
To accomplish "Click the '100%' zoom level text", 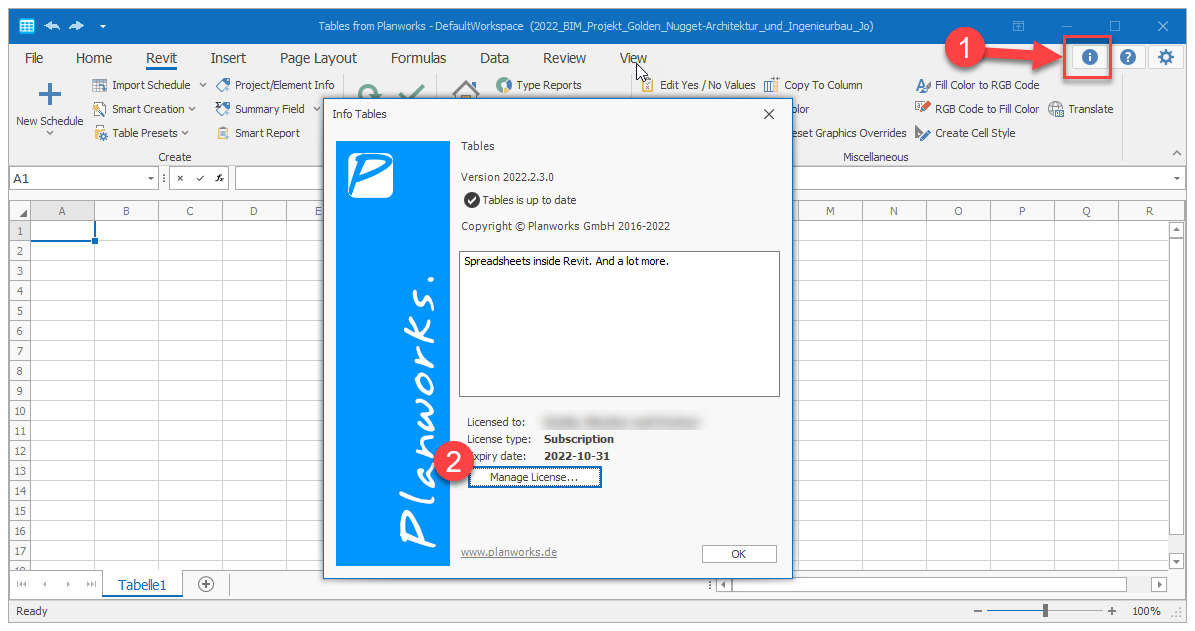I will point(1146,611).
